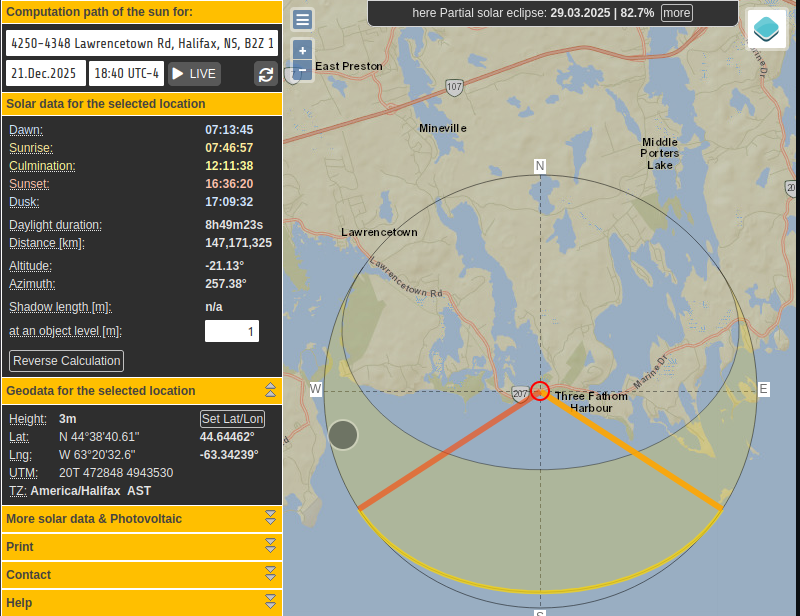Click the red location marker circle
The height and width of the screenshot is (616, 800).
(x=540, y=391)
